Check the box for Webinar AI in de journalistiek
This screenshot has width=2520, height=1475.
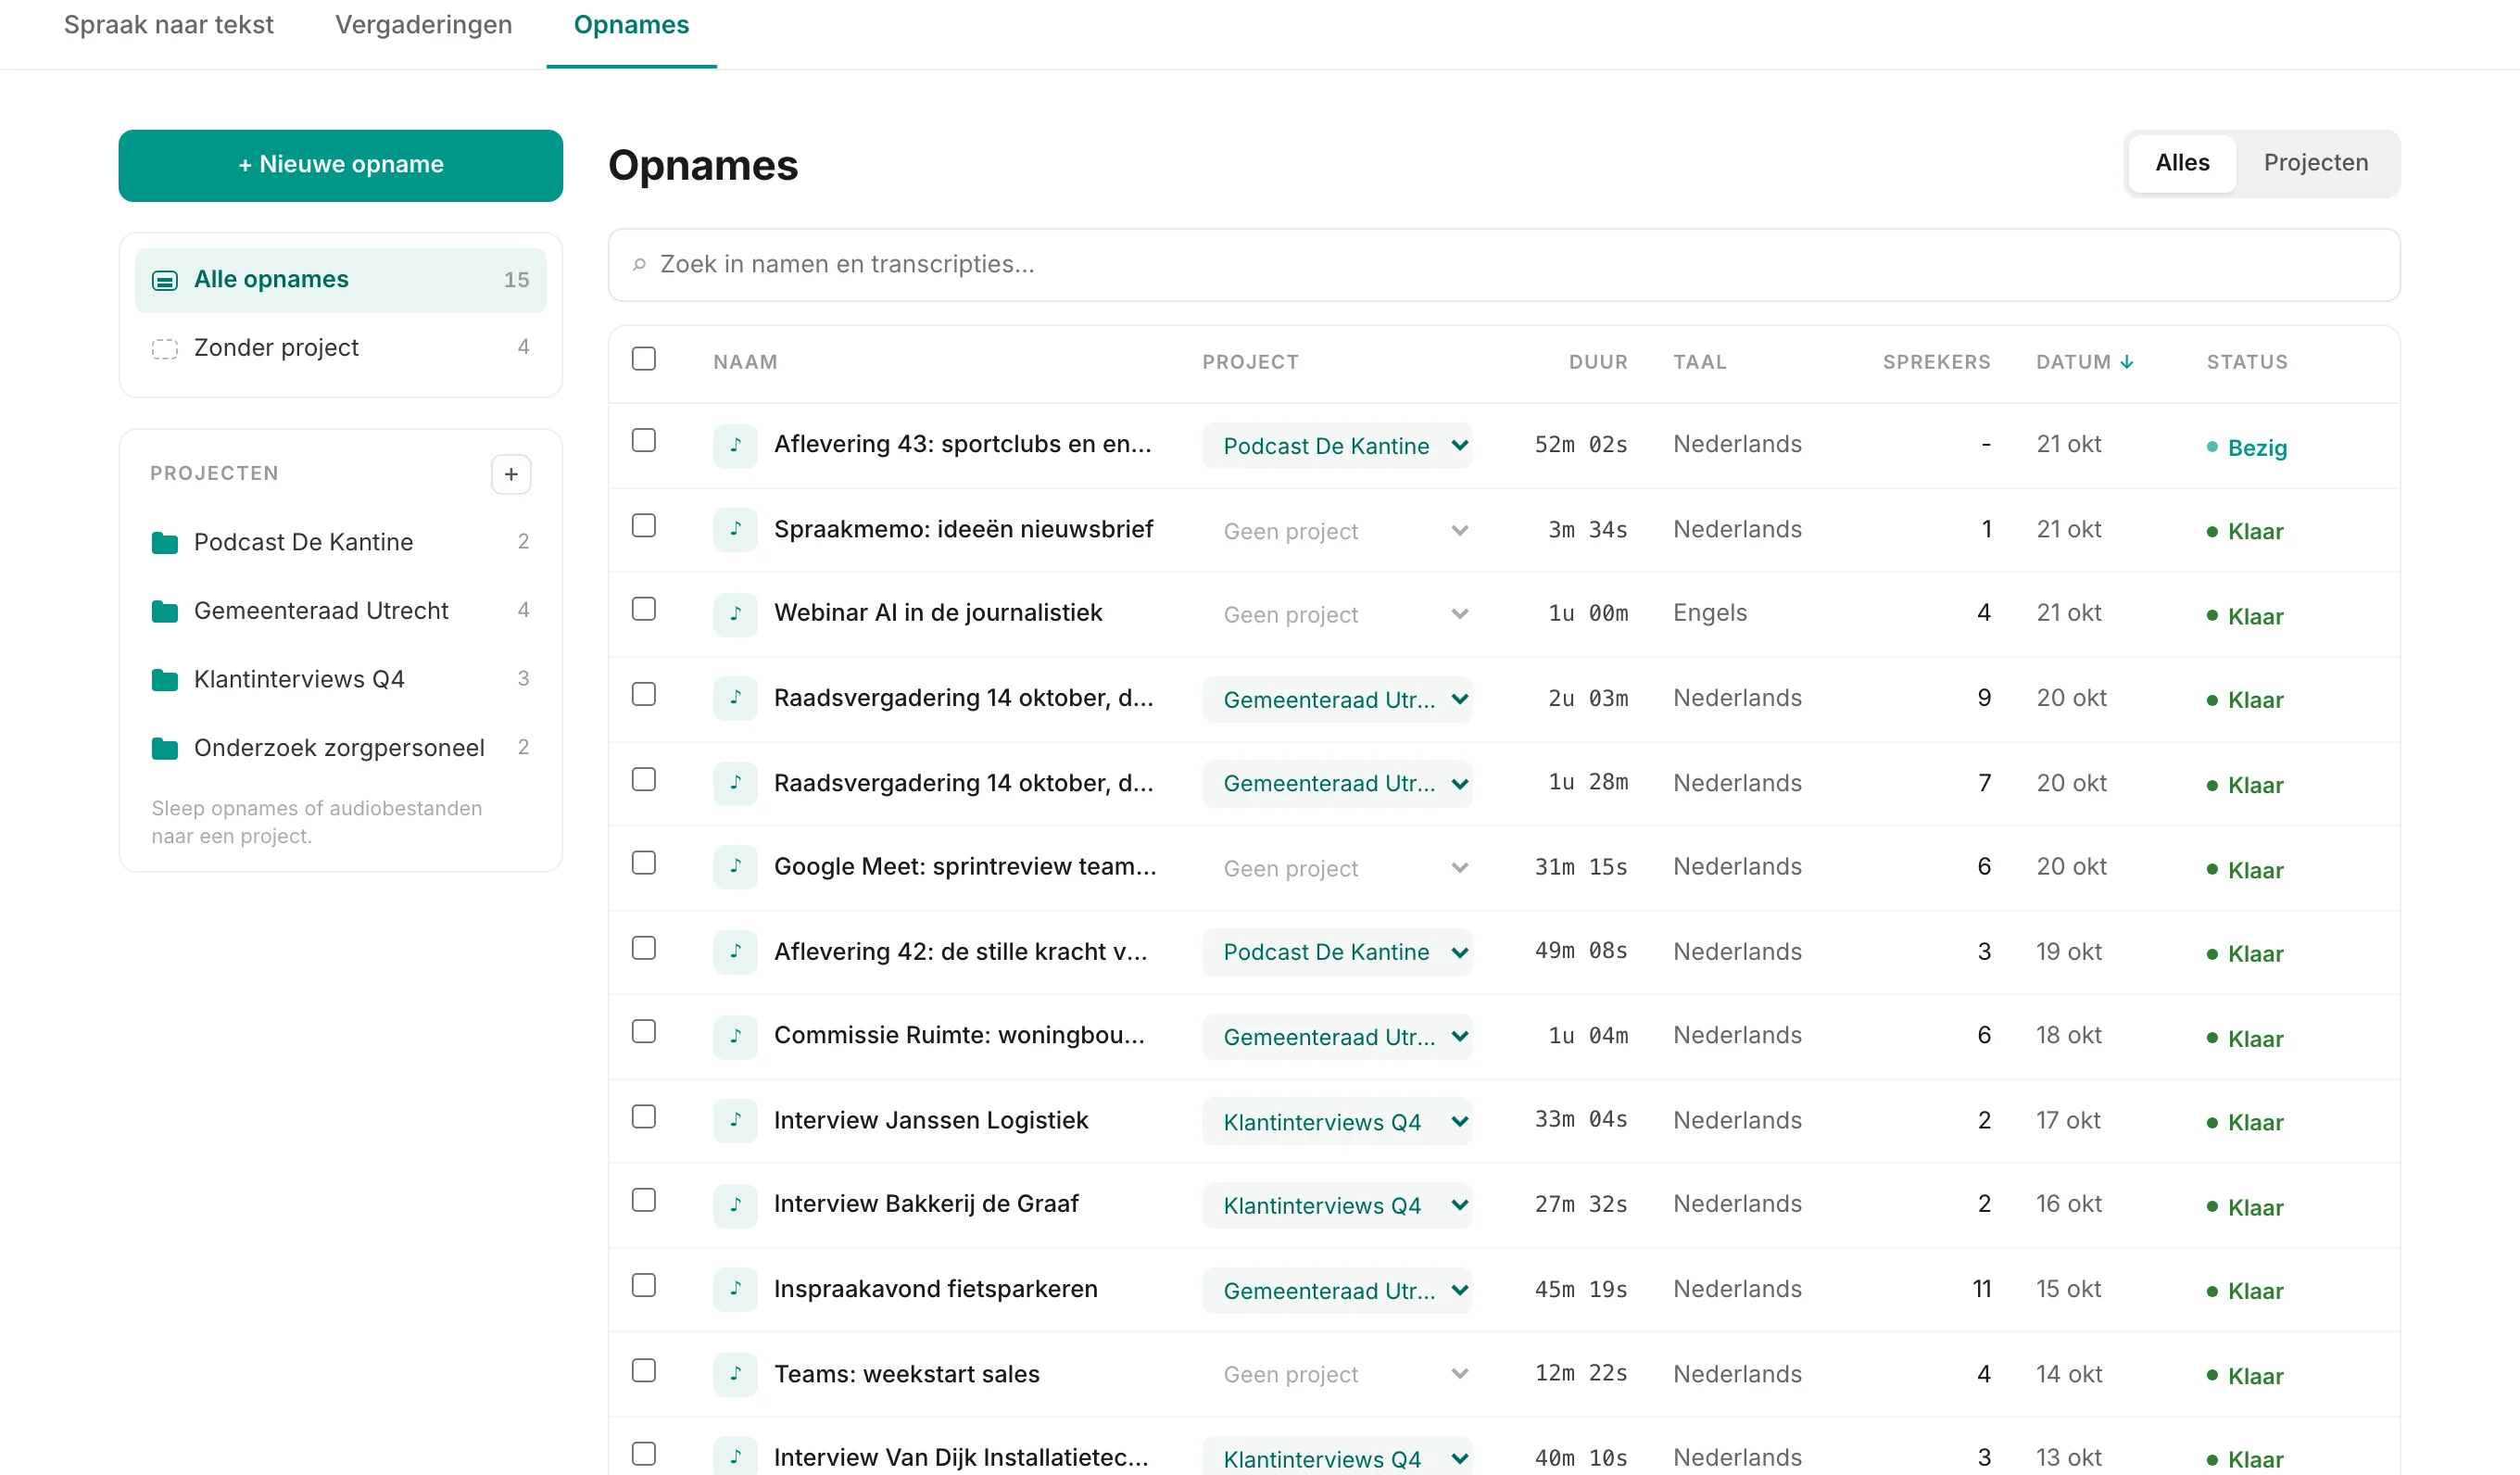coord(644,610)
